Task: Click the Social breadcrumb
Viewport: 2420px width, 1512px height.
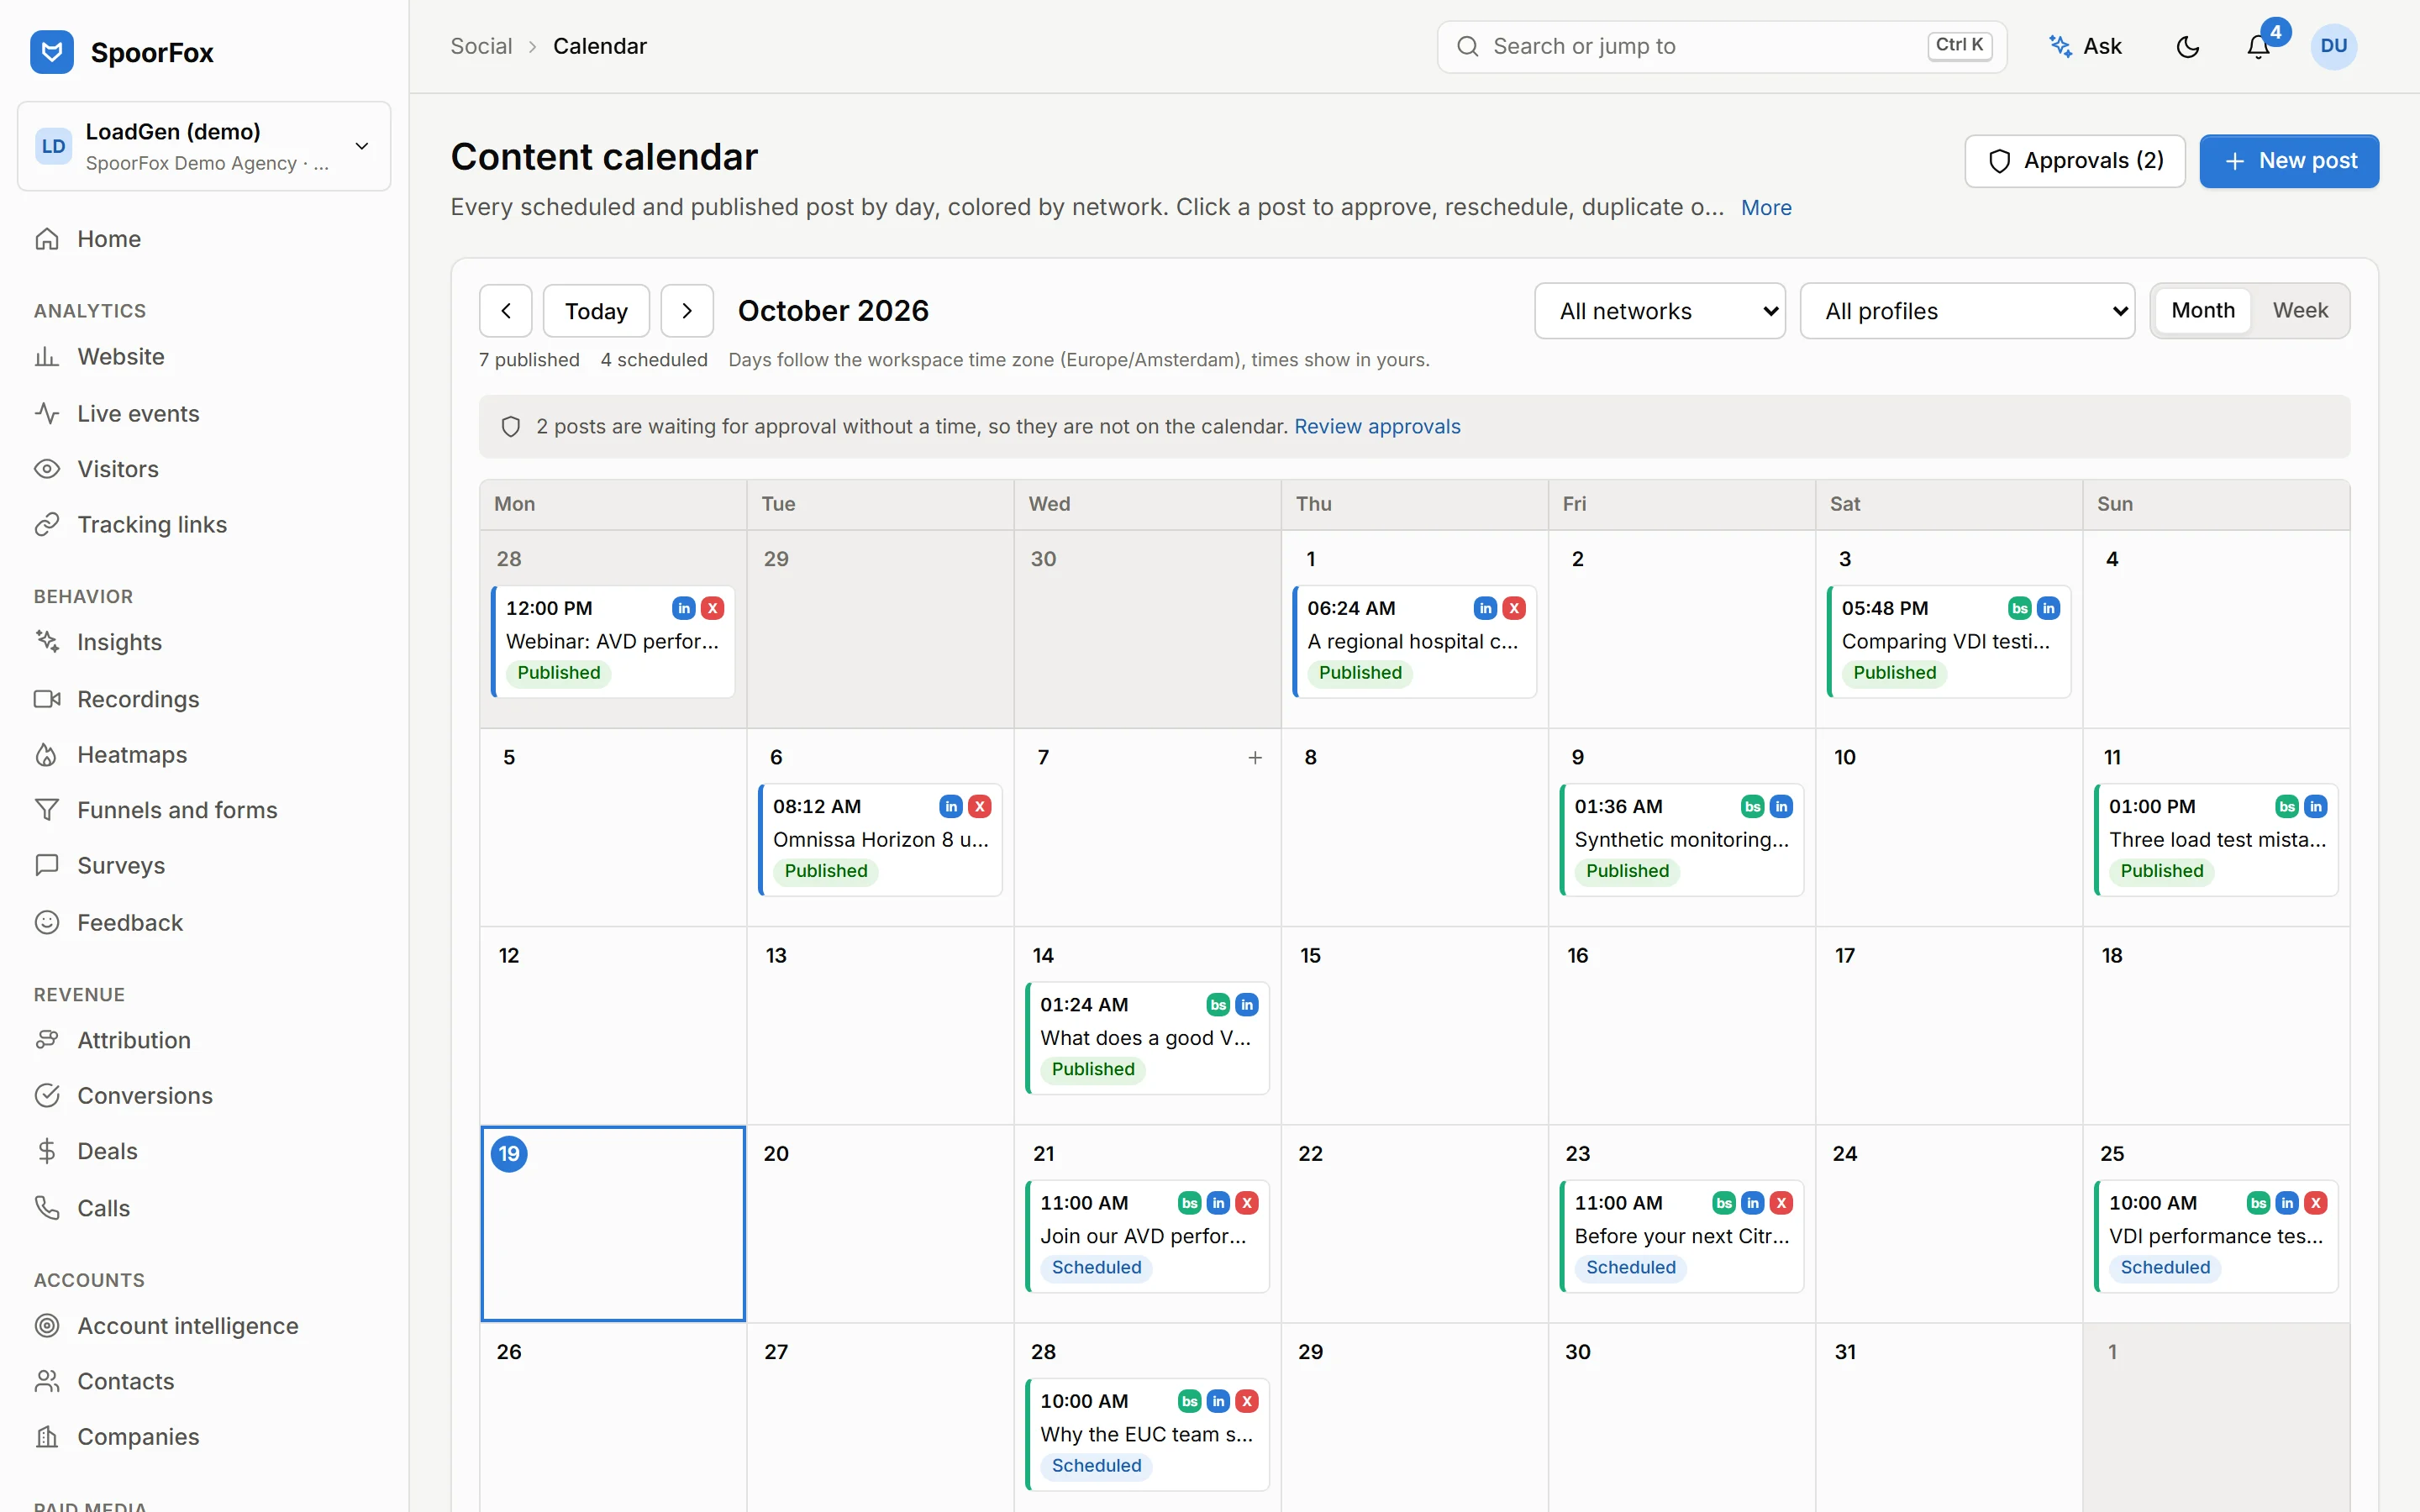Action: [481, 46]
